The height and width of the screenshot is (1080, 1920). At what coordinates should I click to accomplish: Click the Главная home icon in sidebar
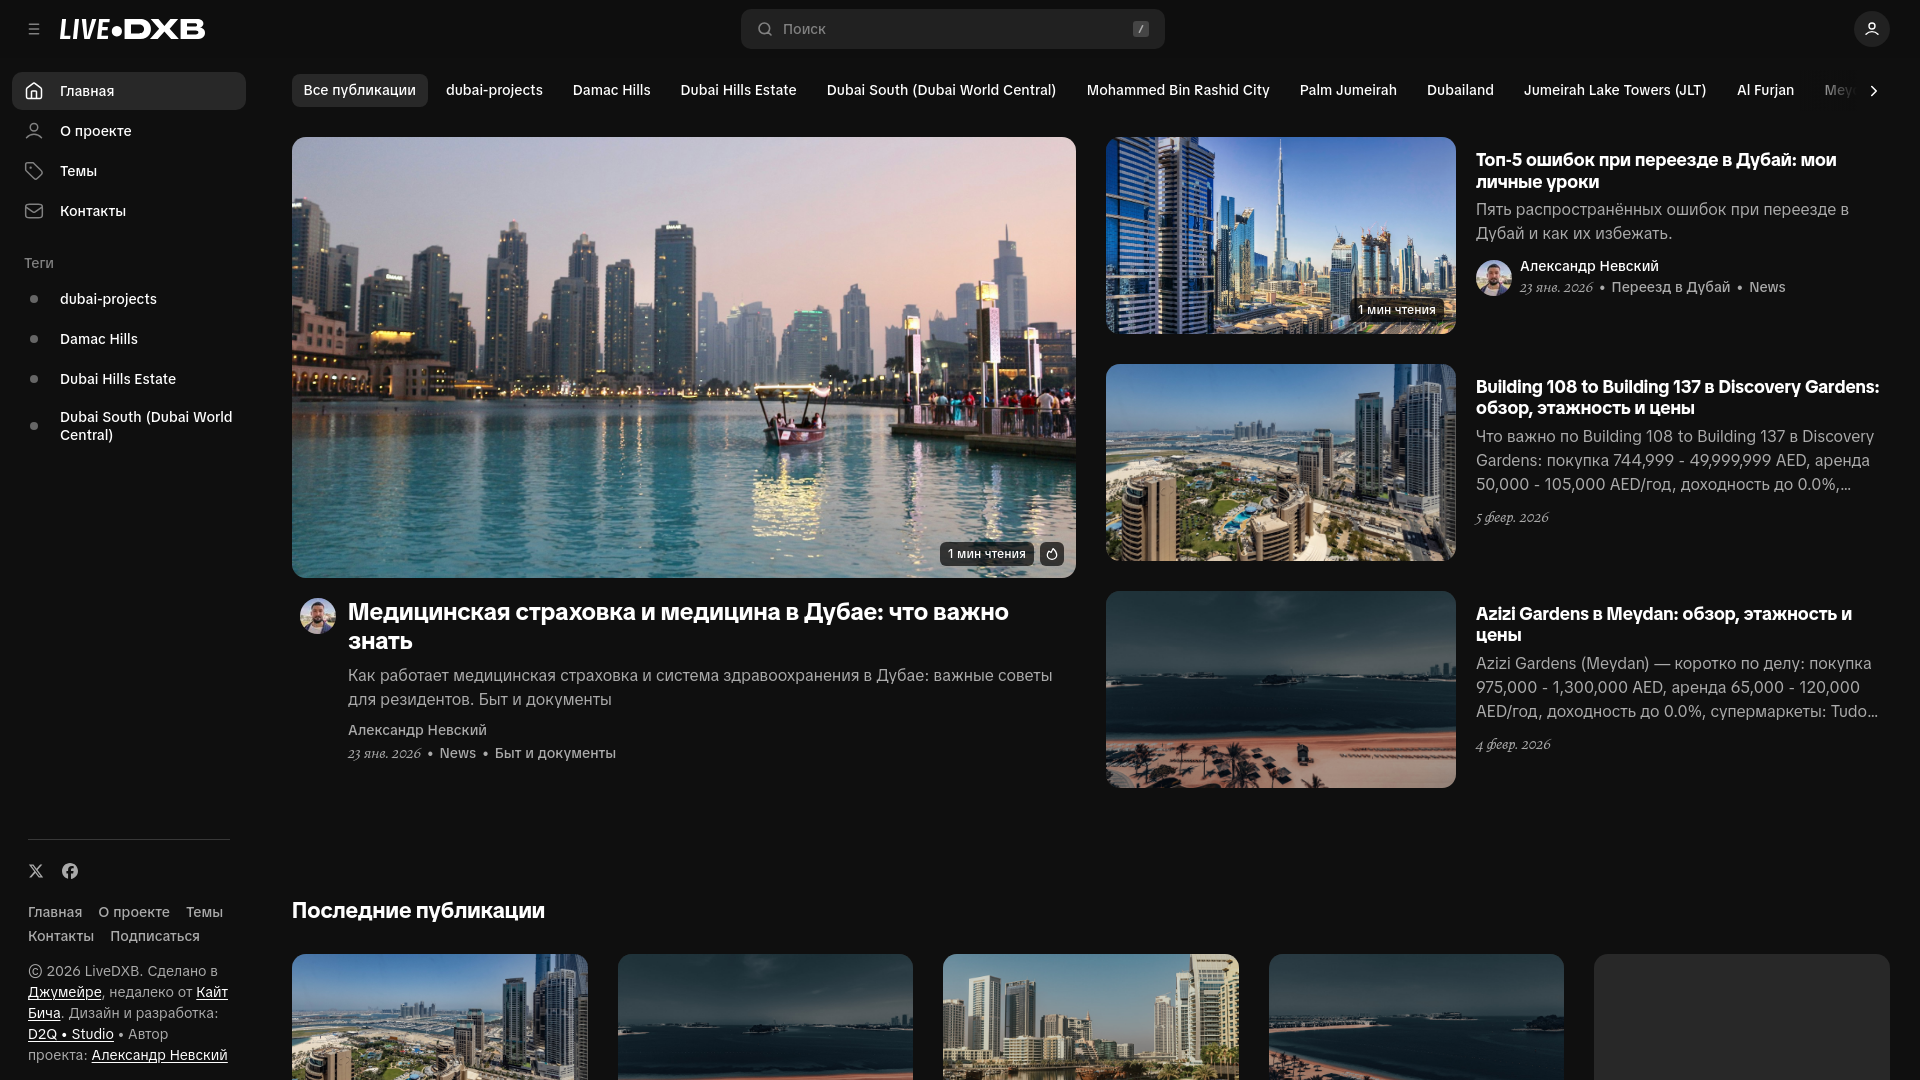pyautogui.click(x=34, y=91)
